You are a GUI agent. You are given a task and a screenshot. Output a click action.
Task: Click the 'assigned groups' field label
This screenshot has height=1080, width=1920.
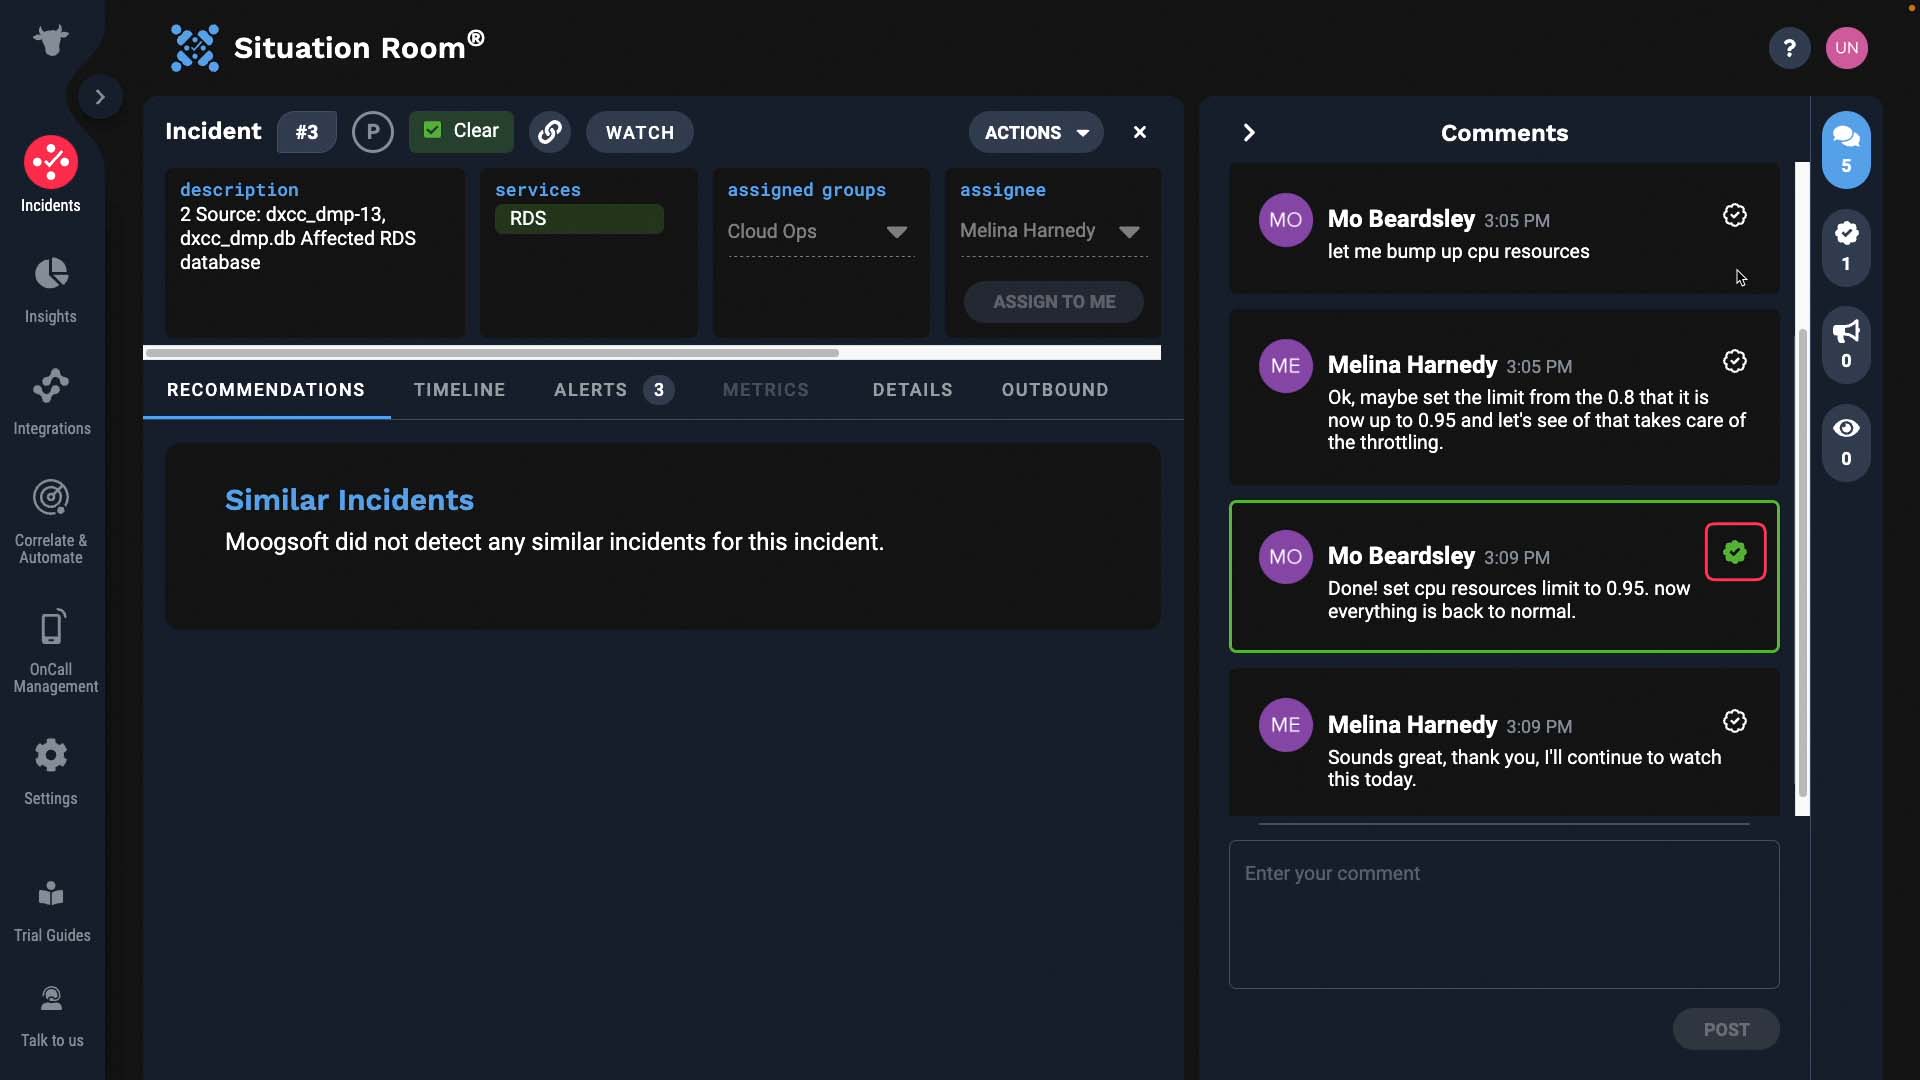click(807, 190)
